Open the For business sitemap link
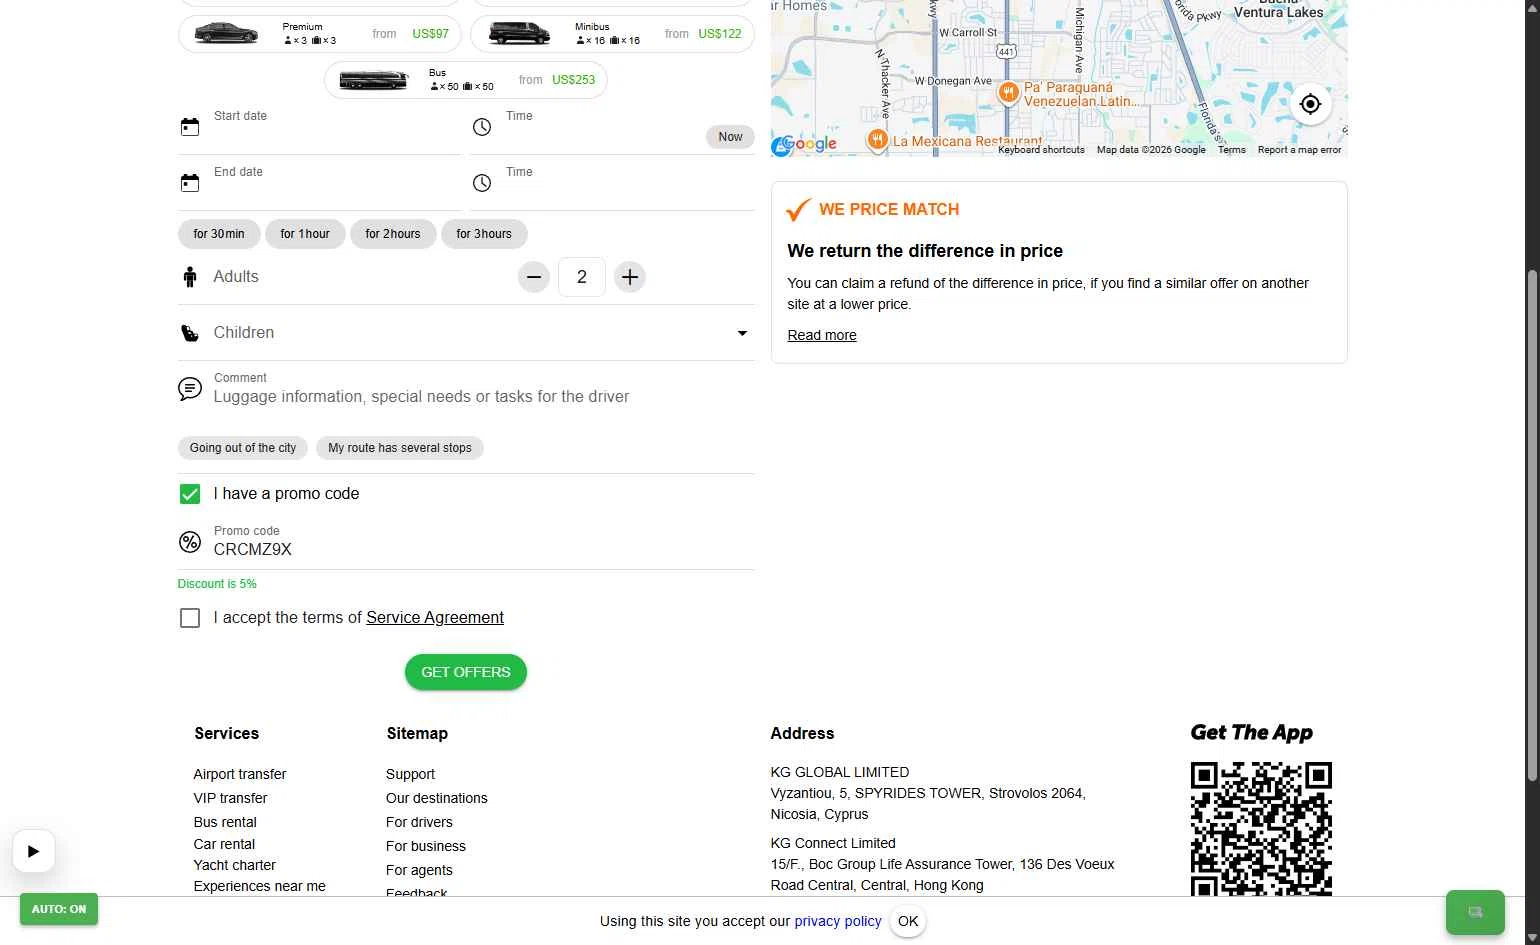 click(x=426, y=846)
